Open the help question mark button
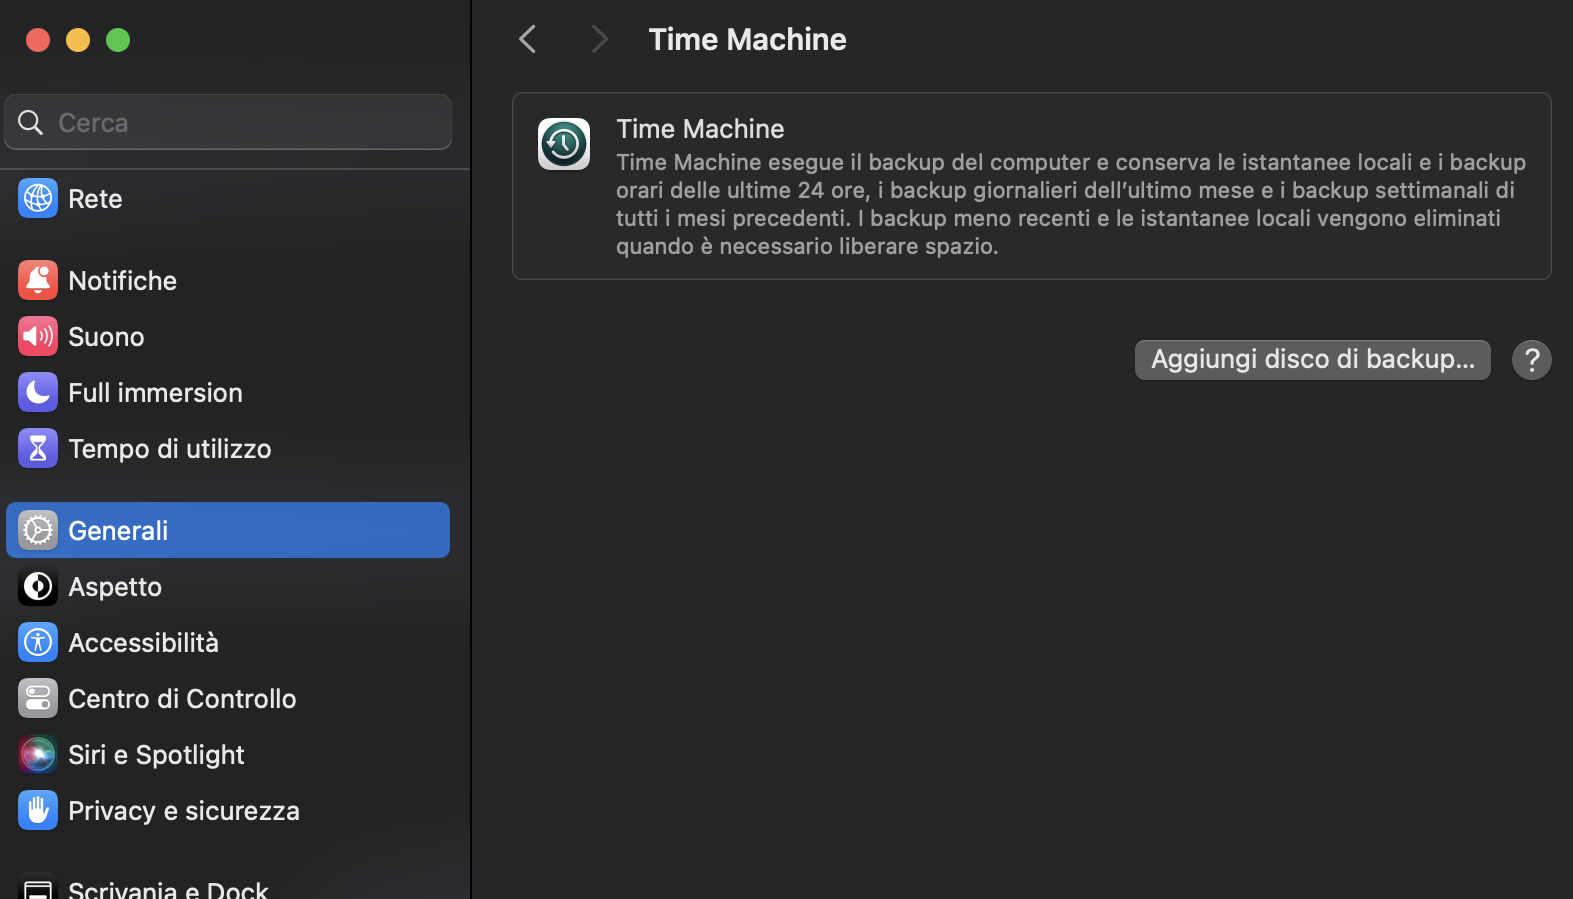The height and width of the screenshot is (899, 1573). pyautogui.click(x=1531, y=359)
